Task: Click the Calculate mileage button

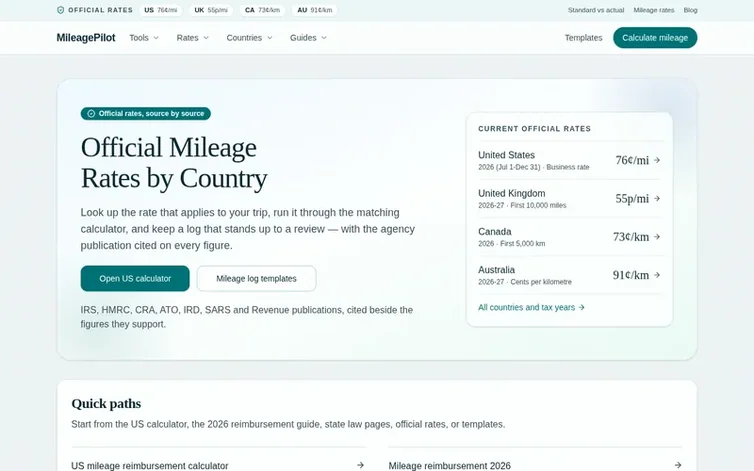Action: (655, 38)
